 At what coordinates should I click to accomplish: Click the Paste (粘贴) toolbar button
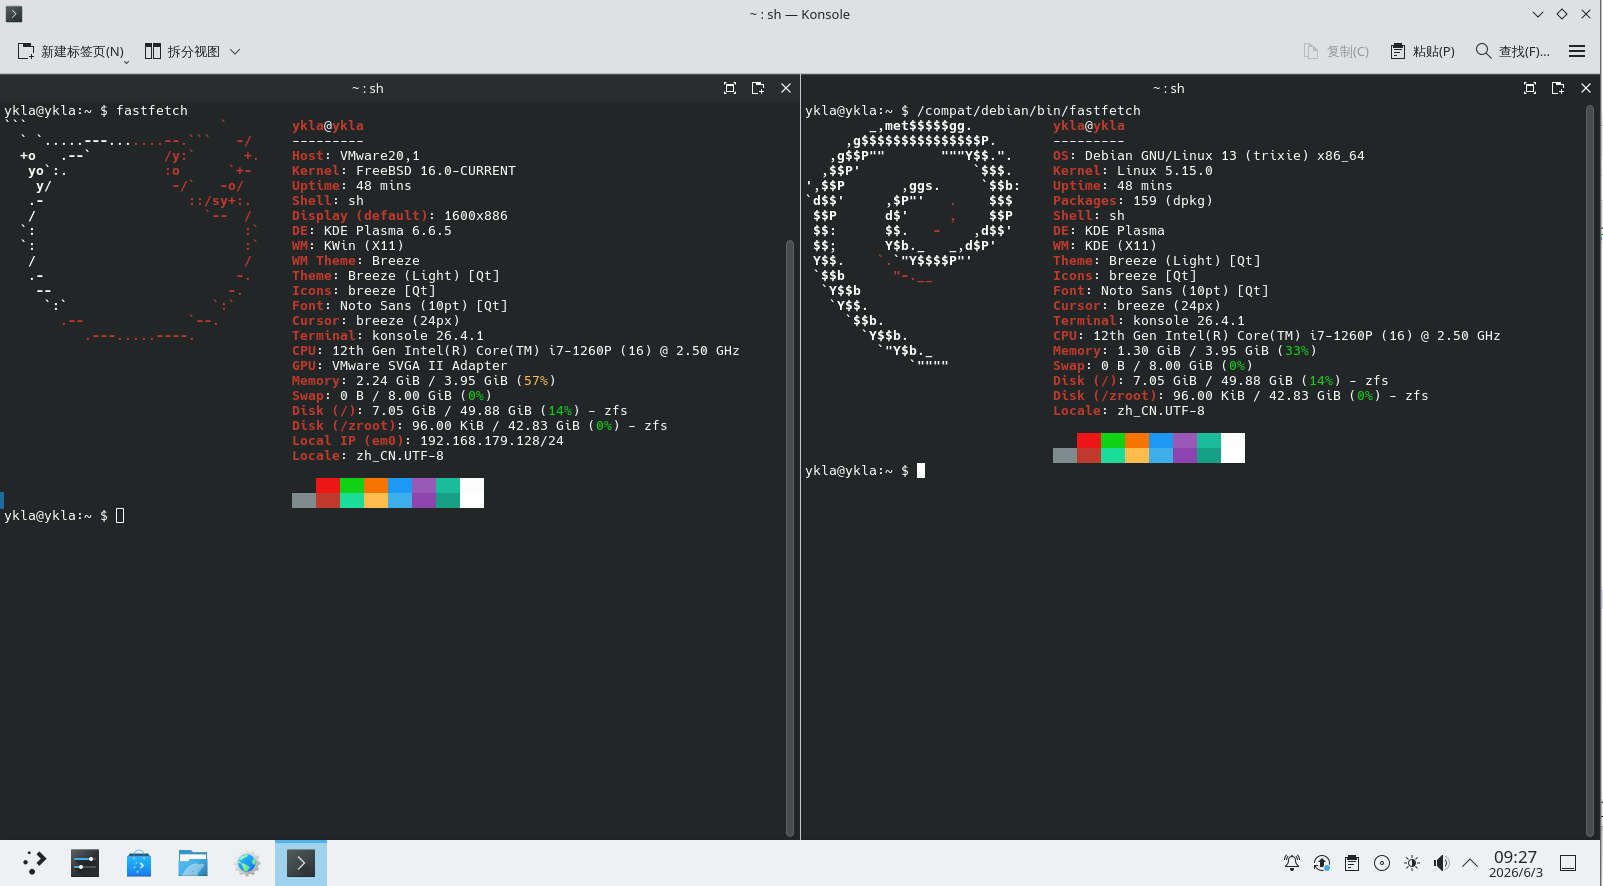pos(1422,51)
